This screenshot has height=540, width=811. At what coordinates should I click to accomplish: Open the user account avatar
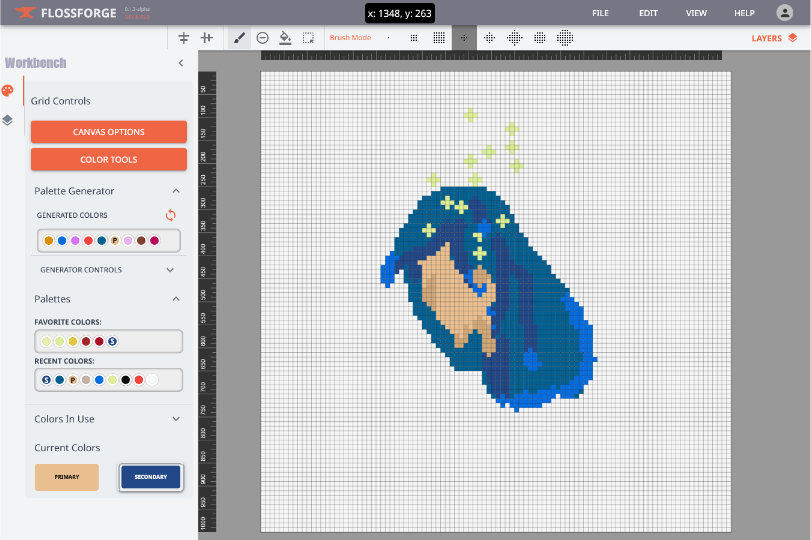tap(785, 13)
